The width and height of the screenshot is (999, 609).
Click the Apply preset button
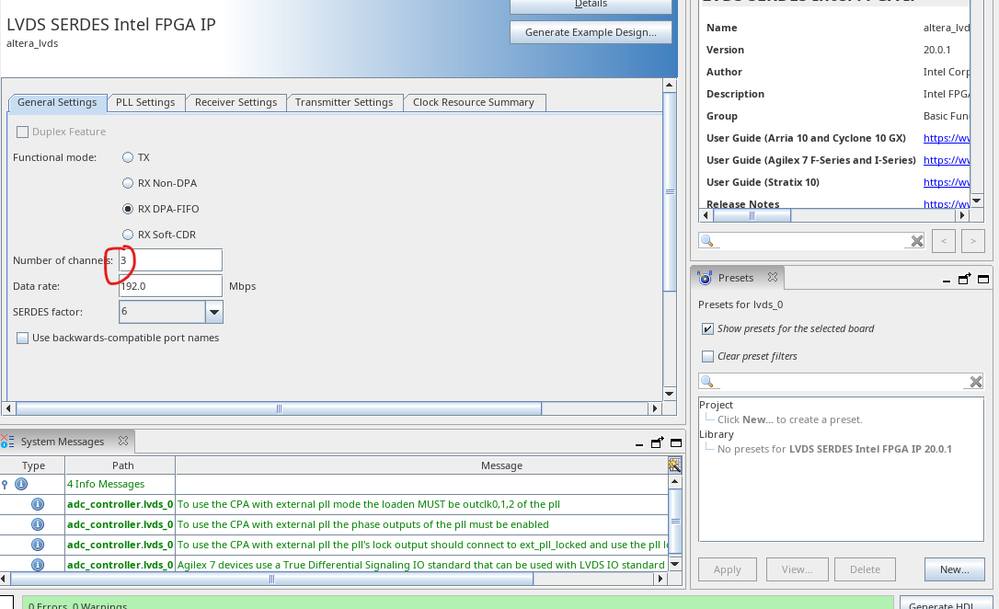pos(728,570)
